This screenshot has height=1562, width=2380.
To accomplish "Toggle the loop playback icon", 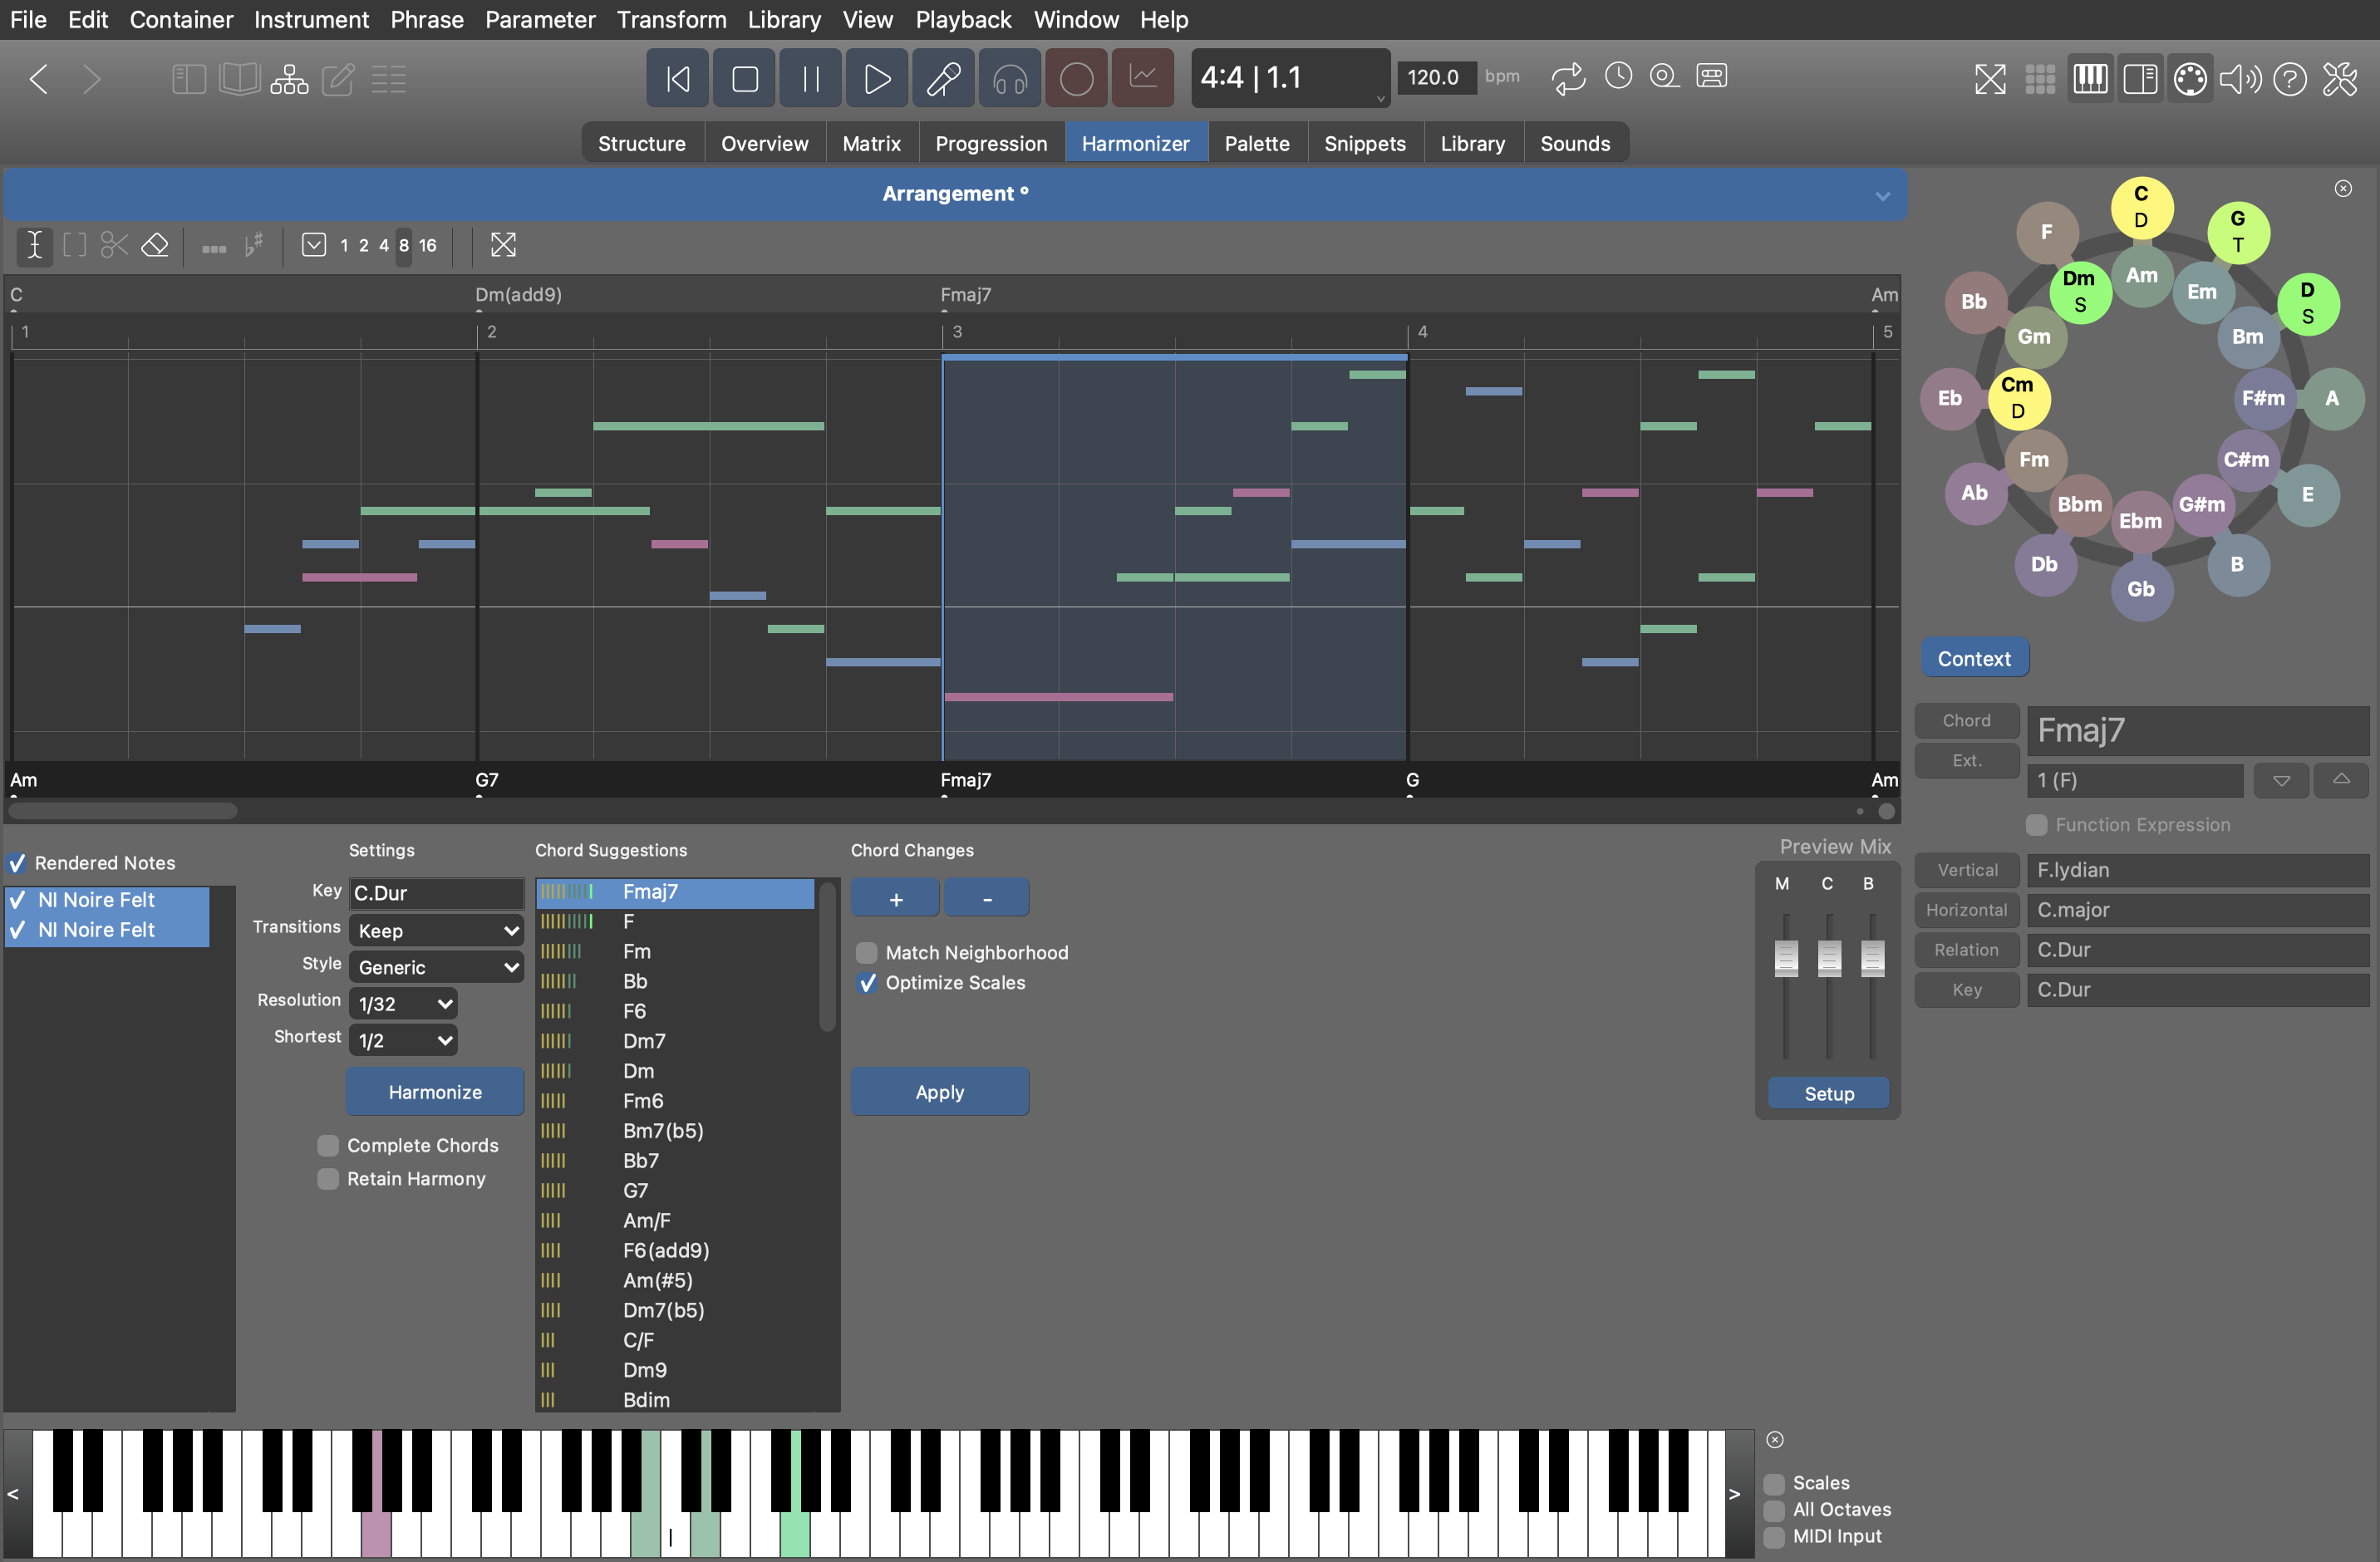I will [x=1568, y=78].
